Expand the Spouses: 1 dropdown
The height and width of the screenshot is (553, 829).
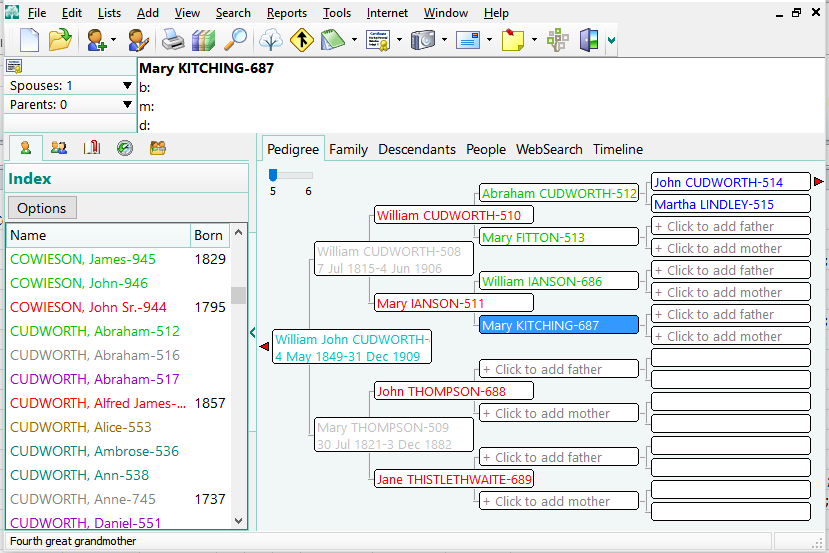tap(127, 86)
